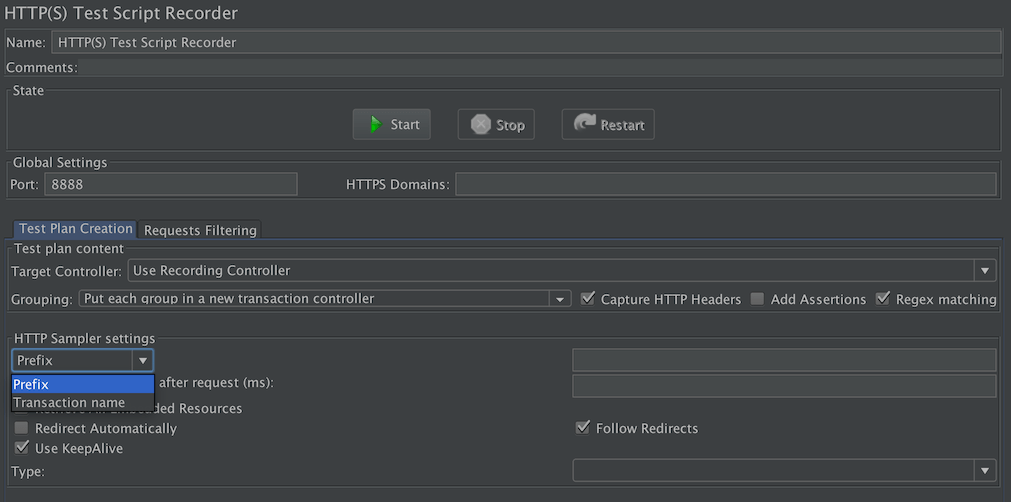Screen dimensions: 1011x502
Task: Focus the HTTPS Domains text field
Action: [x=725, y=185]
